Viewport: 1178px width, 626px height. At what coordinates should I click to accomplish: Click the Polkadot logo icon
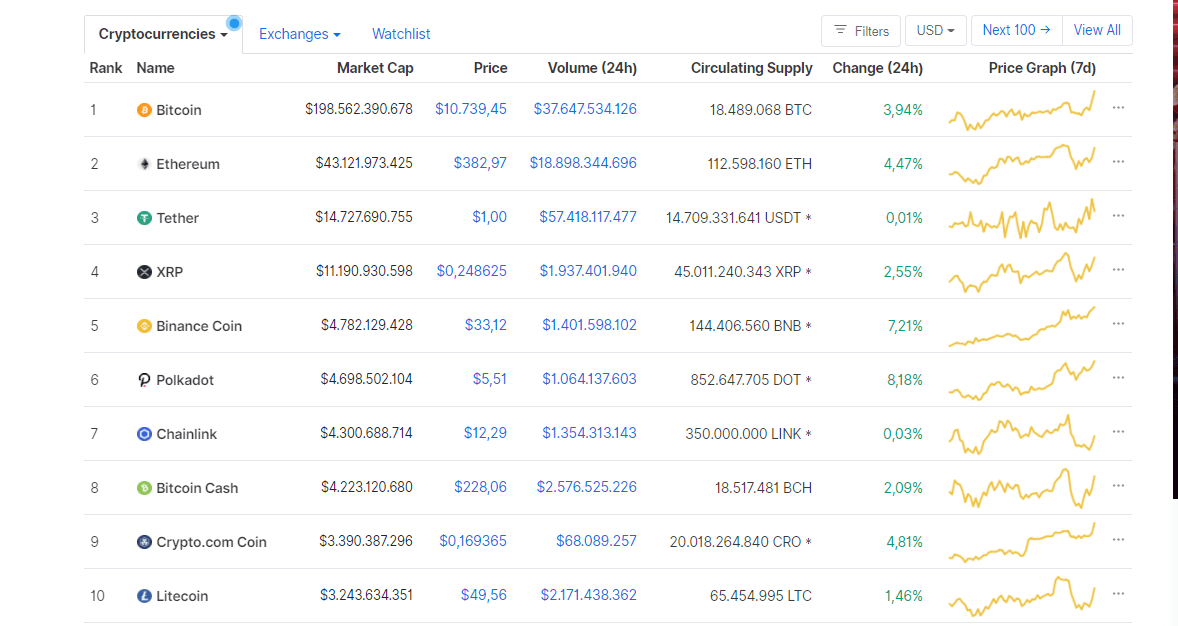[x=144, y=380]
